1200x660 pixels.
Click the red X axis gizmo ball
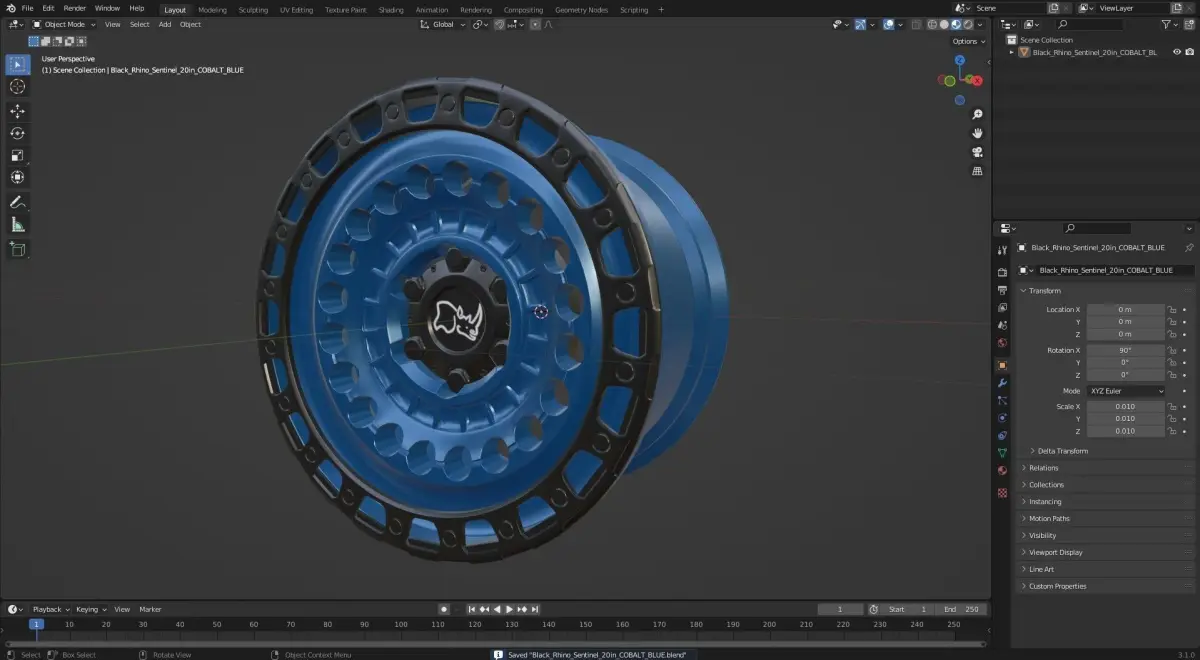(x=977, y=80)
